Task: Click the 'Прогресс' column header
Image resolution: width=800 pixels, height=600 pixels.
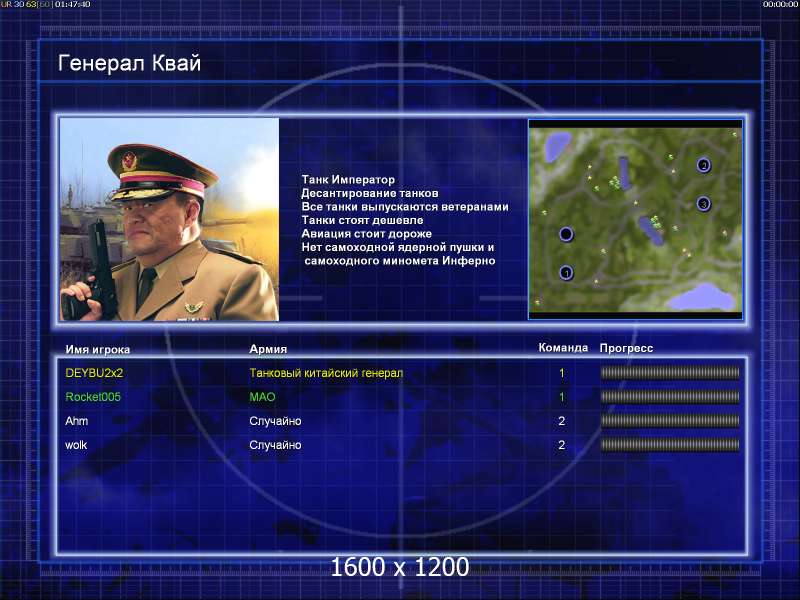Action: coord(626,348)
